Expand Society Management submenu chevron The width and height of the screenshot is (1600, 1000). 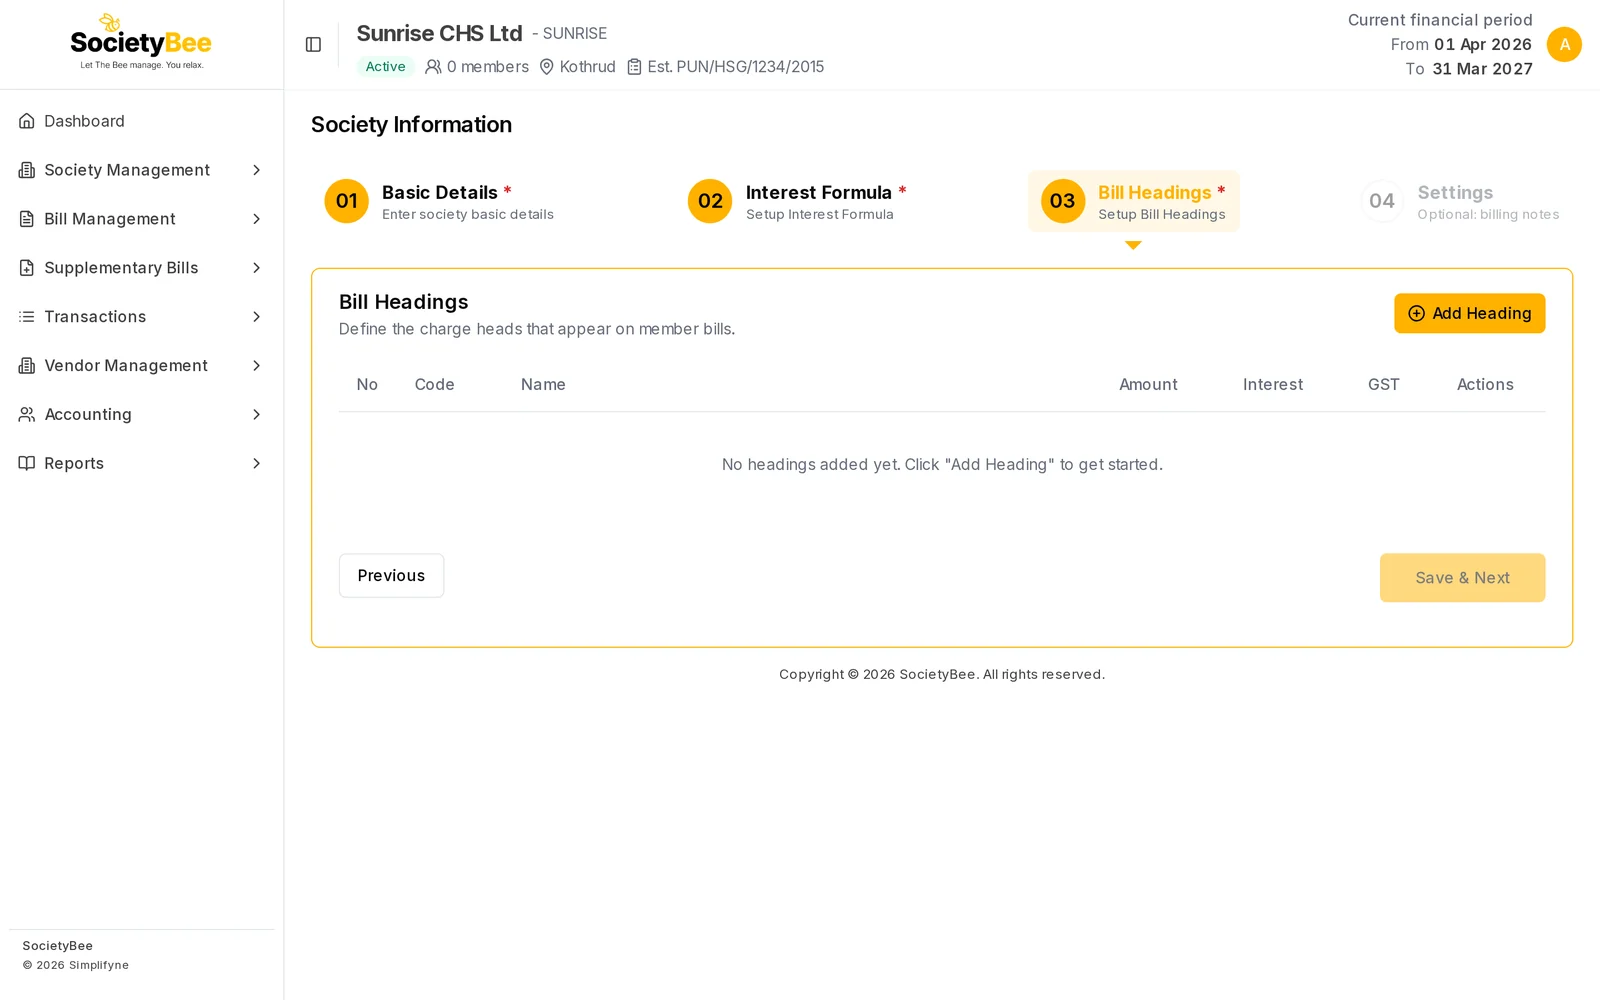[256, 170]
